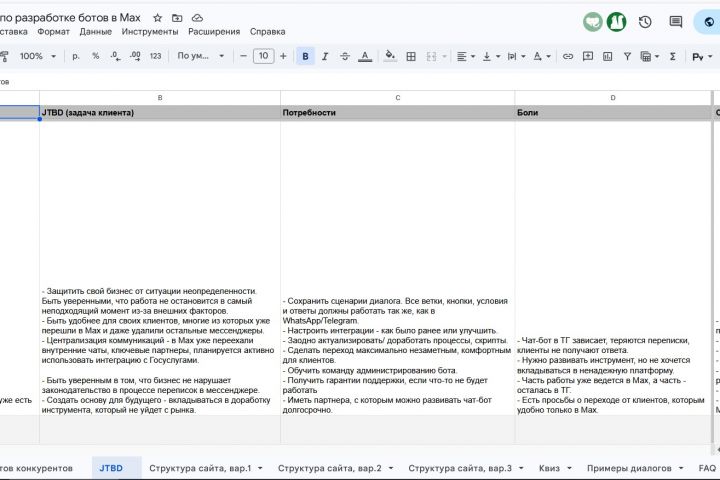
Task: Format as percent
Action: click(x=96, y=56)
